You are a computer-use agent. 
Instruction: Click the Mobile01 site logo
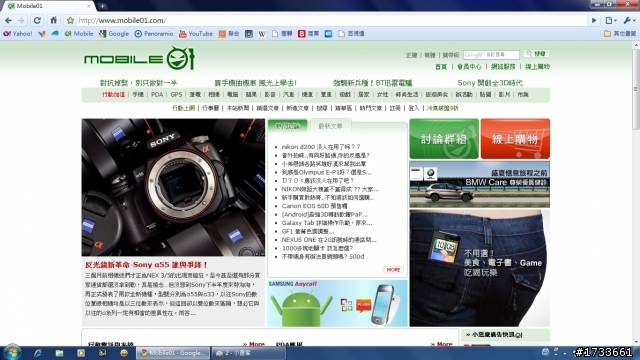click(x=140, y=58)
